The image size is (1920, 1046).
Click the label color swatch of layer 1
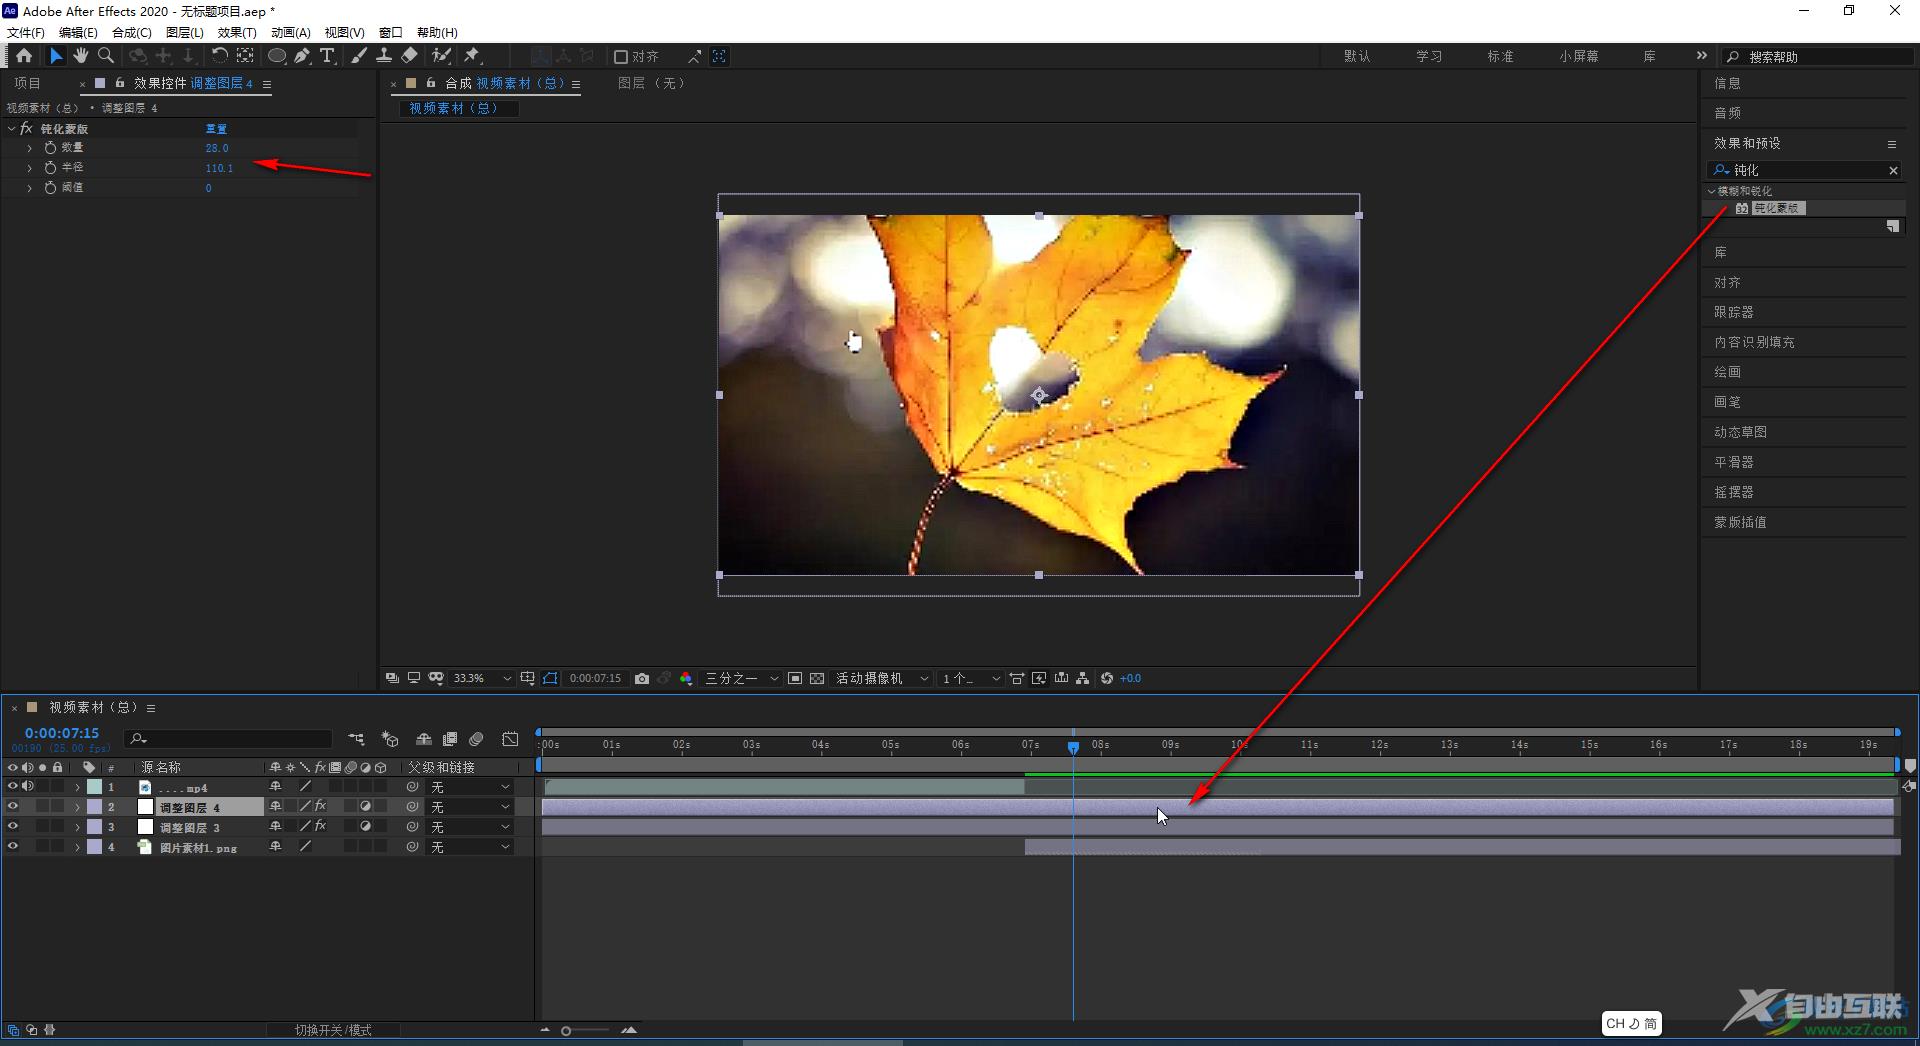[x=94, y=787]
